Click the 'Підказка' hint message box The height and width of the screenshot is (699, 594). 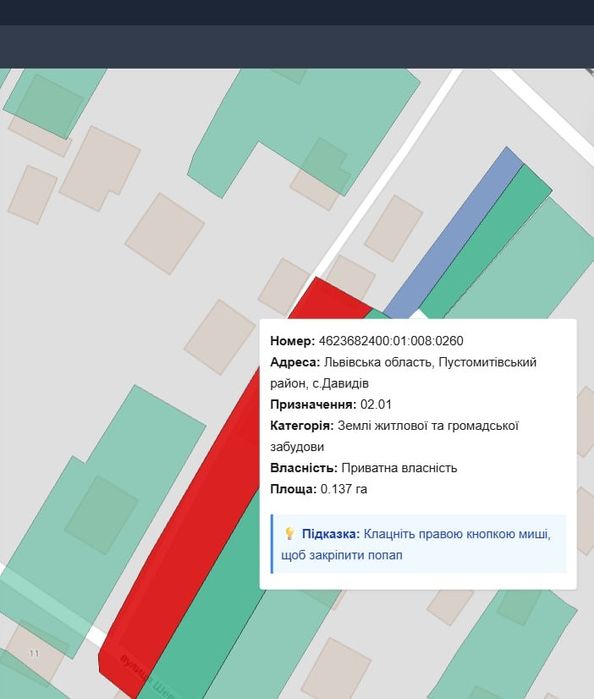click(x=419, y=544)
